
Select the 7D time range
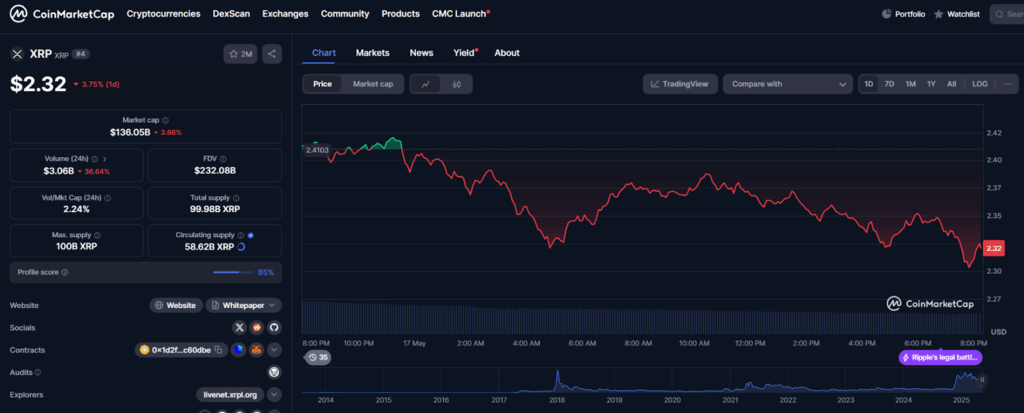tap(889, 84)
